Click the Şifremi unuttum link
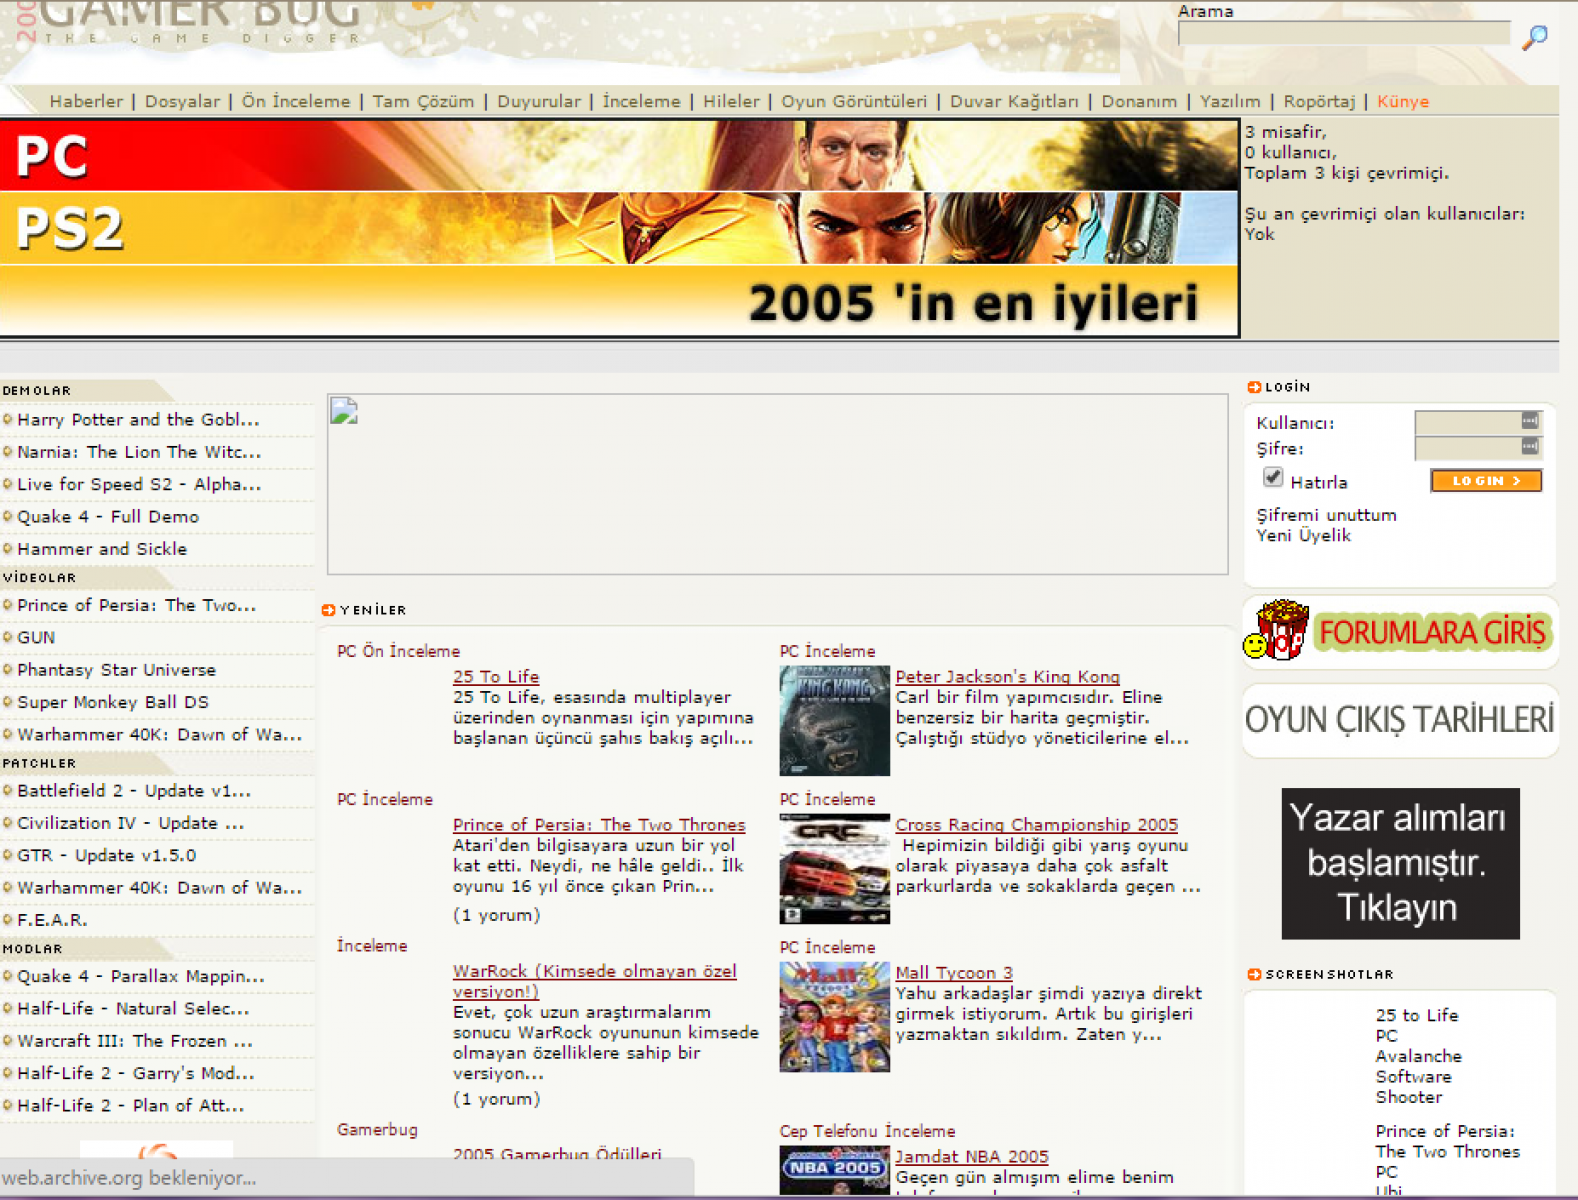The width and height of the screenshot is (1578, 1200). click(x=1326, y=515)
